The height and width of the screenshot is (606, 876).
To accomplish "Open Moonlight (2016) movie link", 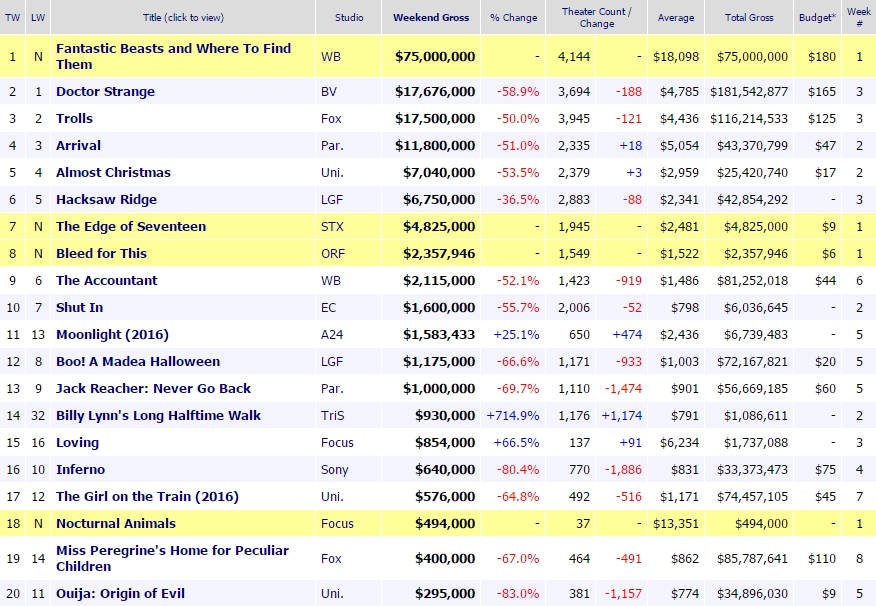I will pyautogui.click(x=112, y=335).
